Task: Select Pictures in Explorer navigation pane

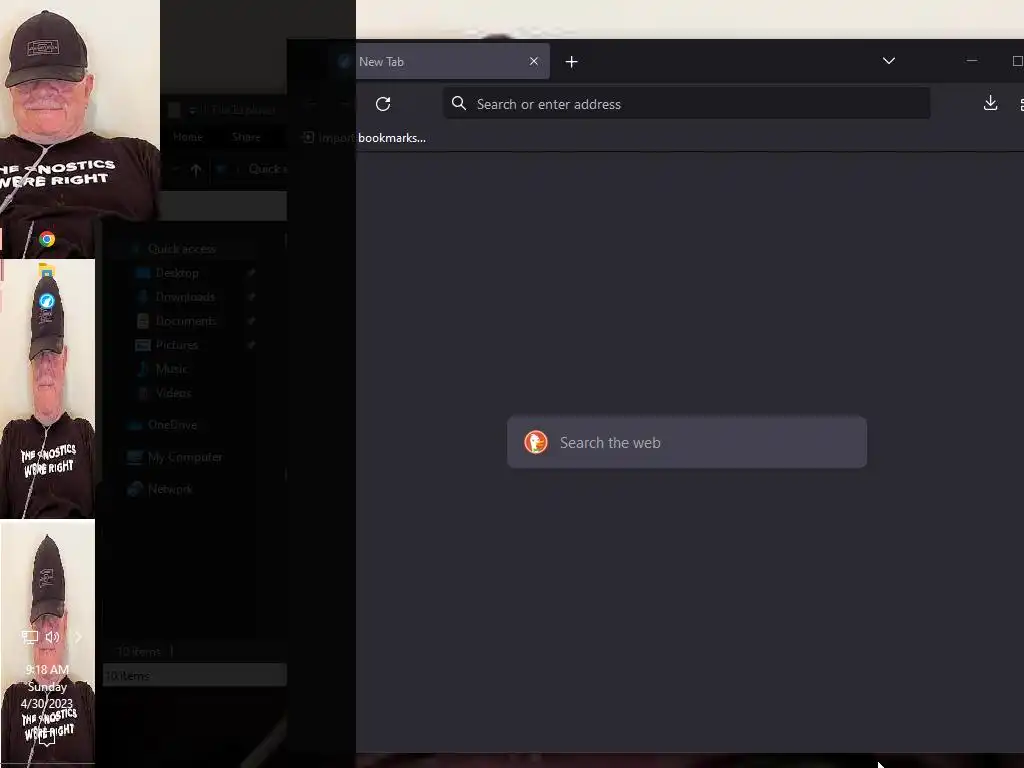Action: (x=176, y=345)
